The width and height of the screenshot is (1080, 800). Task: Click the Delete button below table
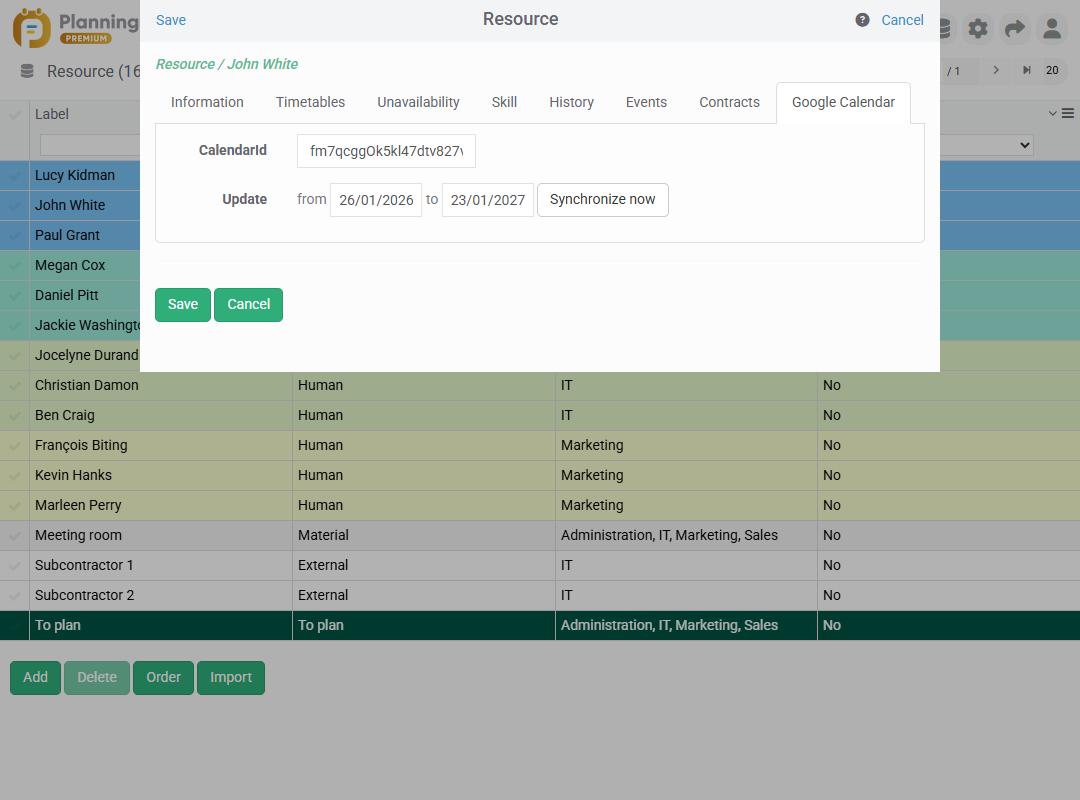click(97, 677)
